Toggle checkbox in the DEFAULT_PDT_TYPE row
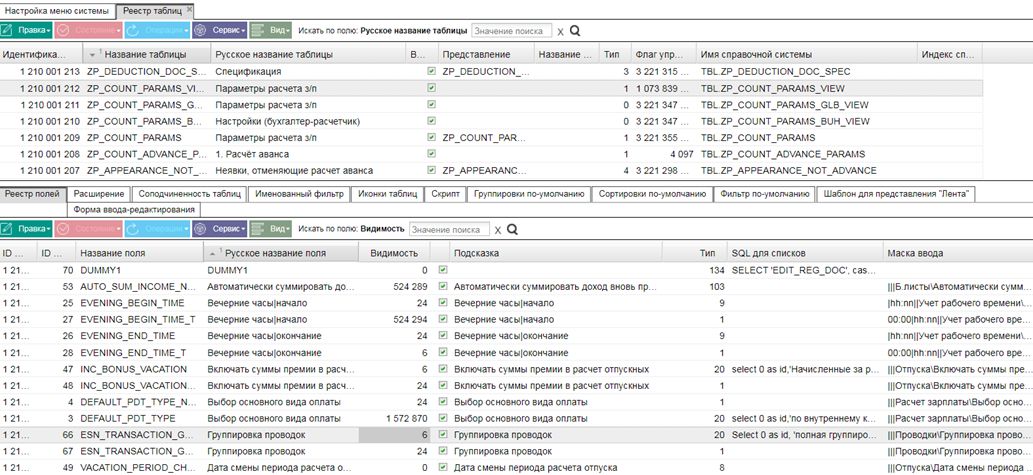 443,418
